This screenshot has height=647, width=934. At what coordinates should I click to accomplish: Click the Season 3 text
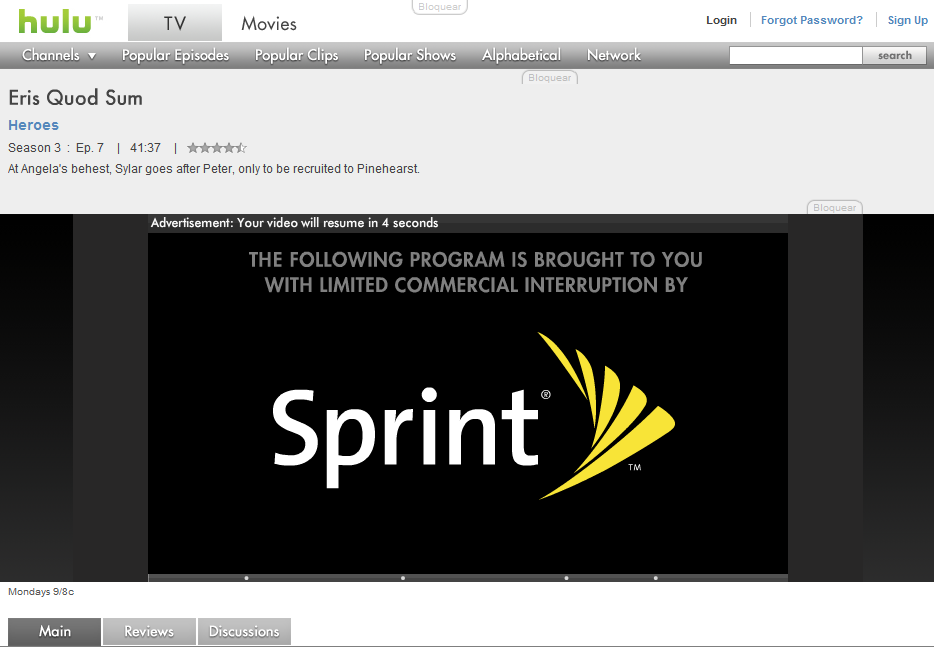(x=35, y=148)
